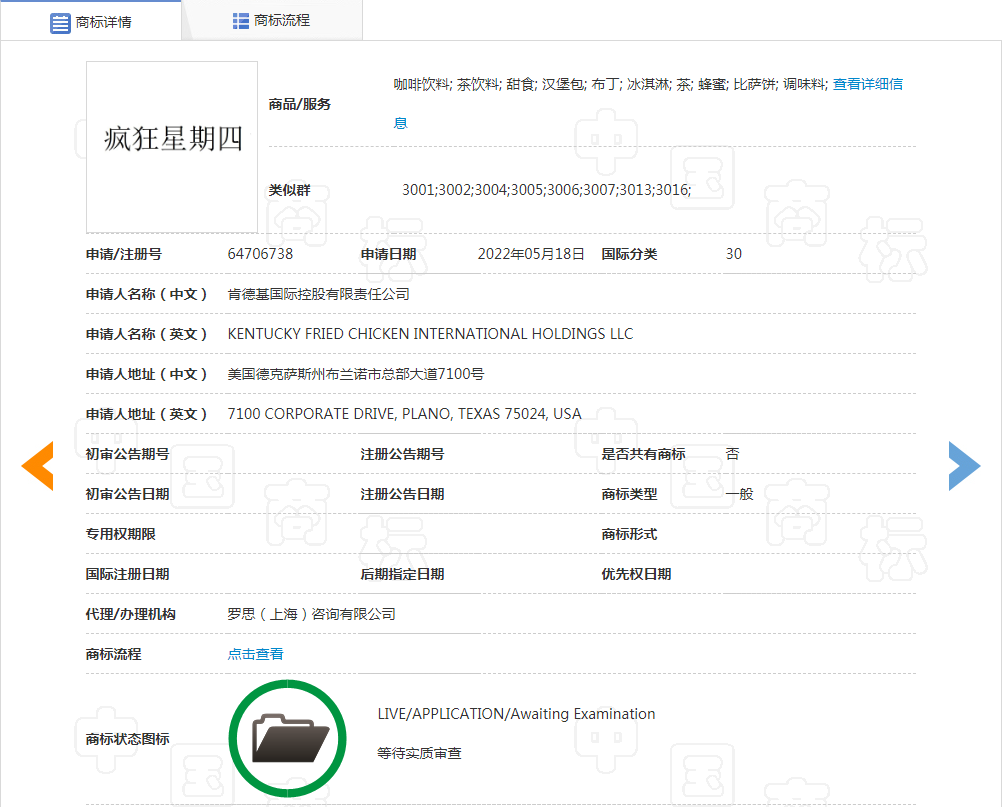
Task: Go to next trademark with blue arrow
Action: coord(965,466)
